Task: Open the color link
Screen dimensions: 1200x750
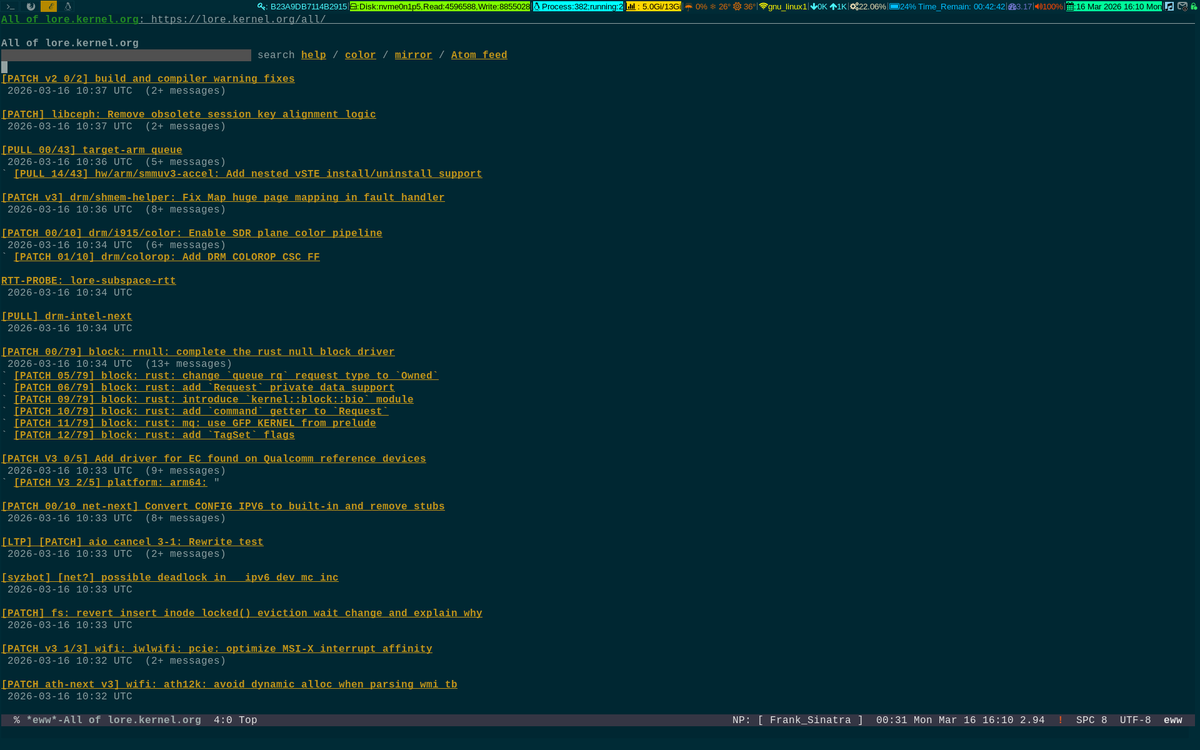Action: tap(360, 55)
